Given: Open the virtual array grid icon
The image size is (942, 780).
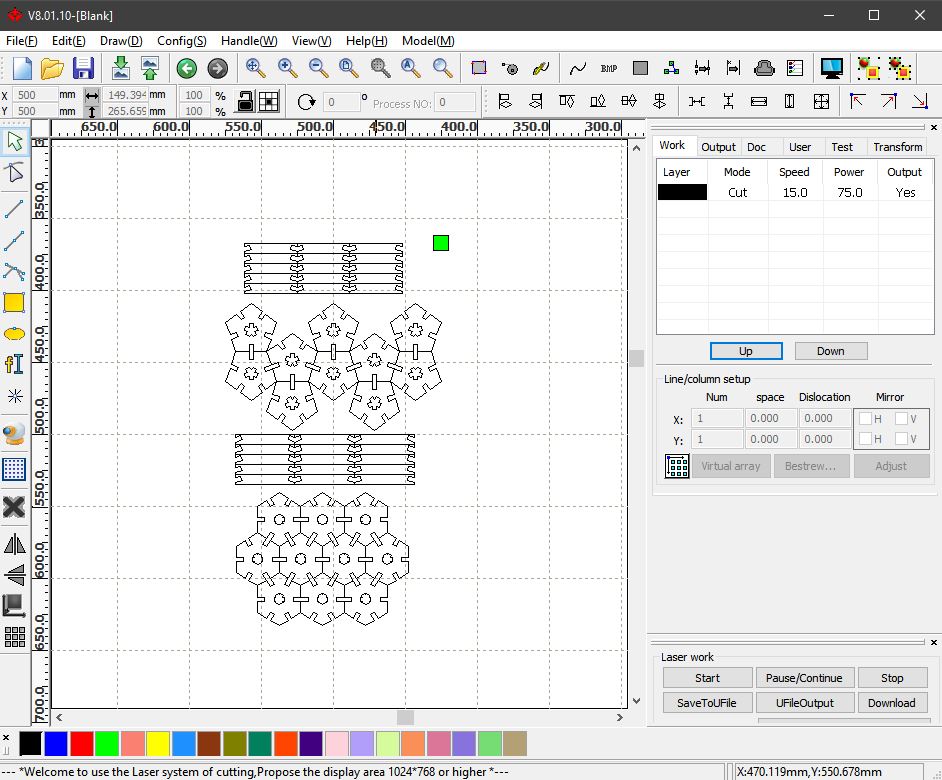Looking at the screenshot, I should point(676,466).
